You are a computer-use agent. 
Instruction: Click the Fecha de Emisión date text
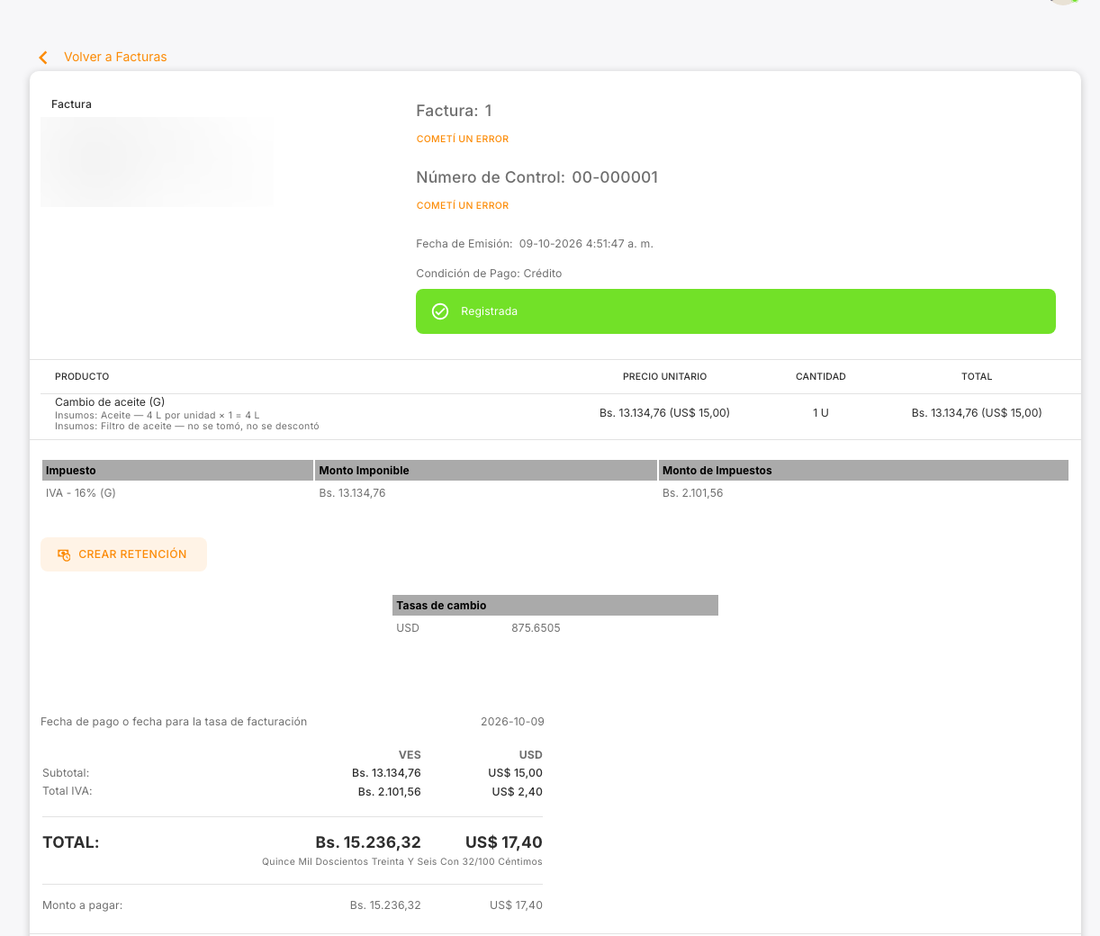(x=535, y=244)
